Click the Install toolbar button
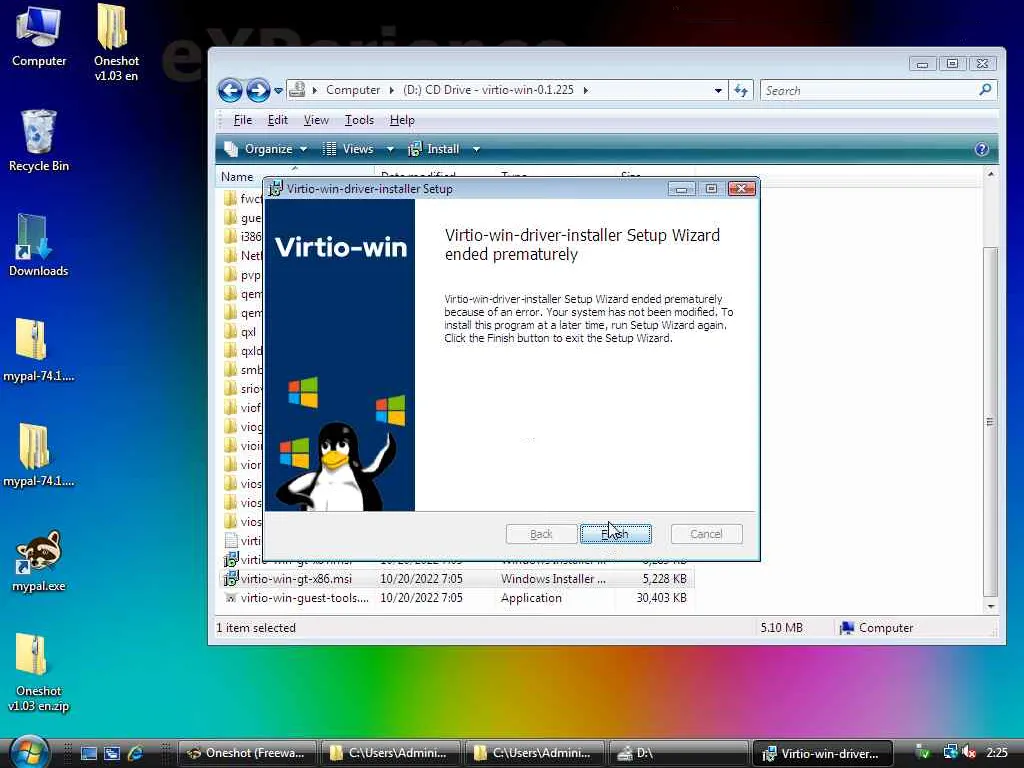 [x=434, y=149]
